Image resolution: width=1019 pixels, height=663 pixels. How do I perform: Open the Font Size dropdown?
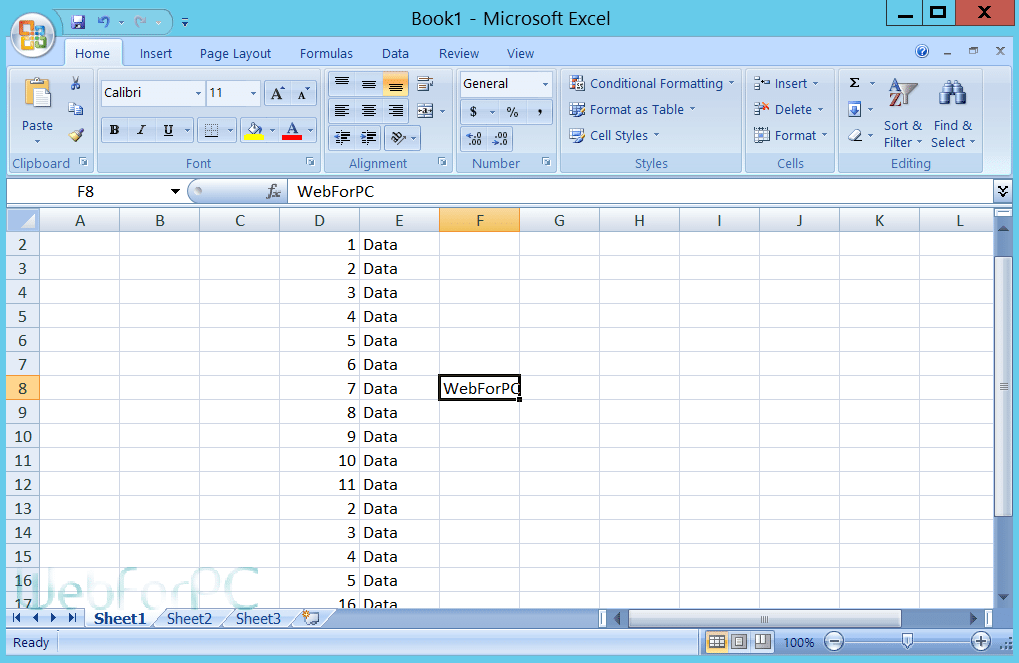pos(252,93)
